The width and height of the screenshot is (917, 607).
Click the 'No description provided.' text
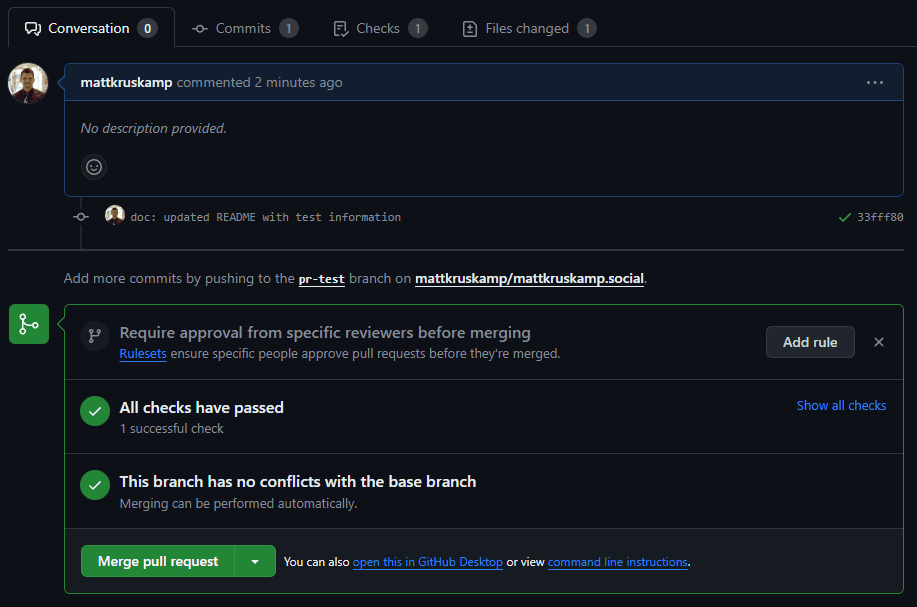click(x=153, y=128)
